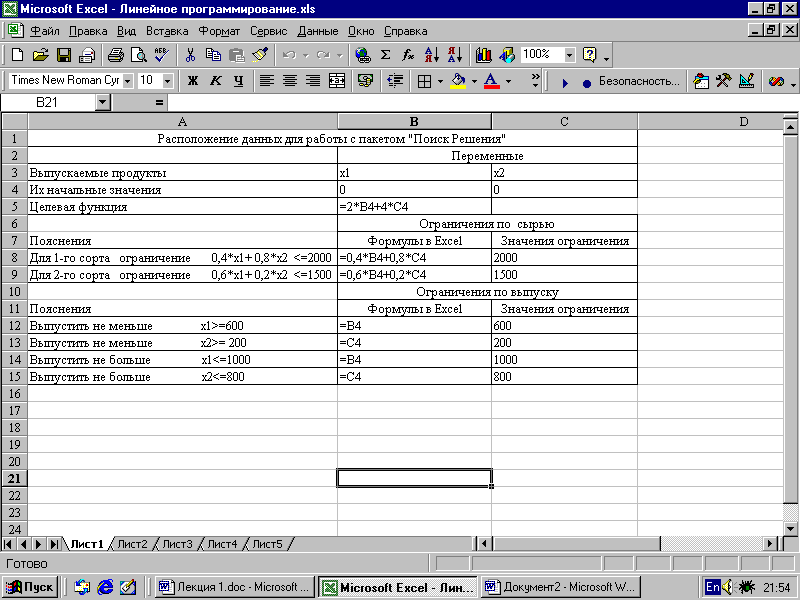Viewport: 800px width, 600px height.
Task: Click the Undo arrow icon
Action: click(289, 55)
